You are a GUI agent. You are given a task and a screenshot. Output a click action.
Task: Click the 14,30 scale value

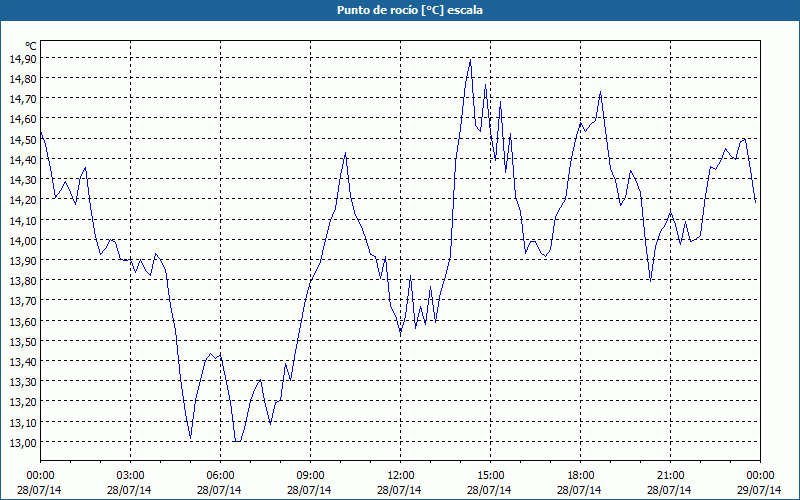pyautogui.click(x=23, y=180)
